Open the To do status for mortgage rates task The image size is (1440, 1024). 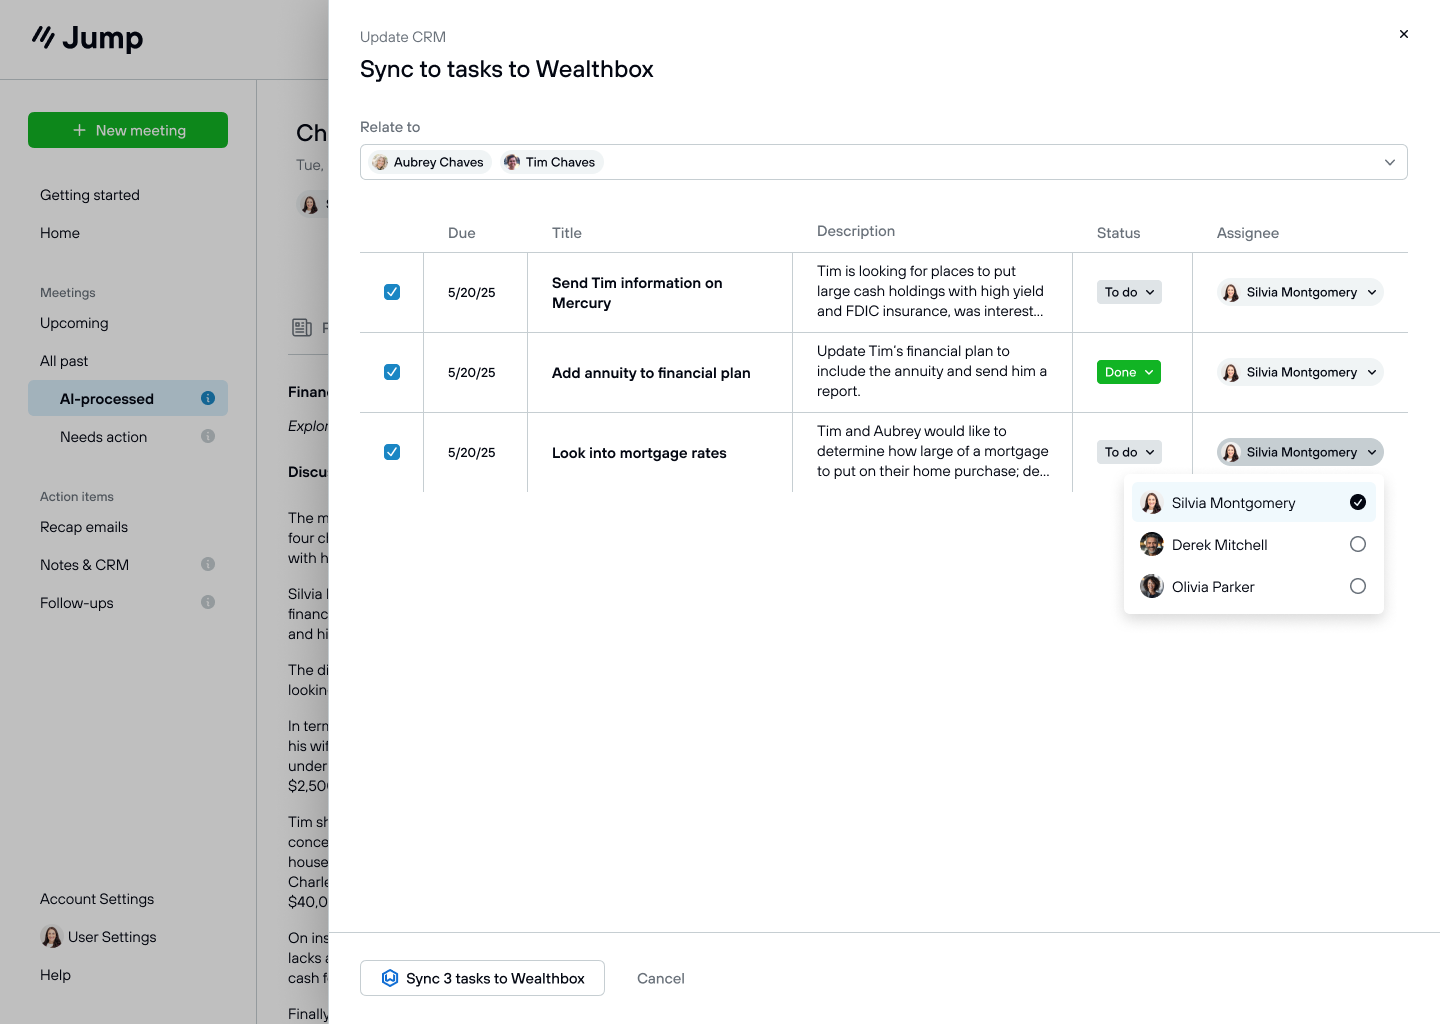point(1129,452)
